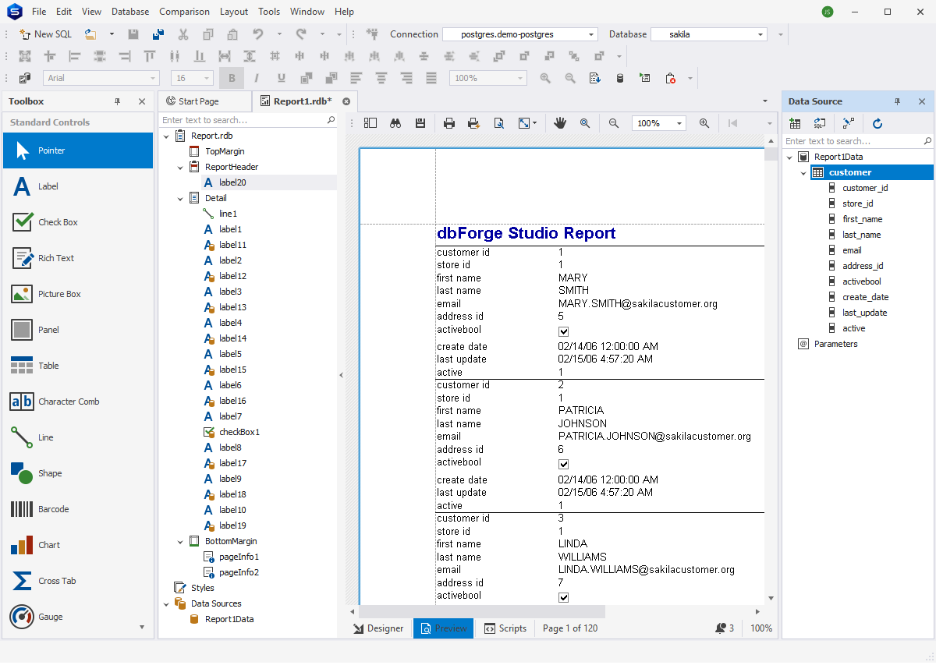Open the Database dropdown showing sakila
Image resolution: width=936 pixels, height=663 pixels.
pos(709,34)
